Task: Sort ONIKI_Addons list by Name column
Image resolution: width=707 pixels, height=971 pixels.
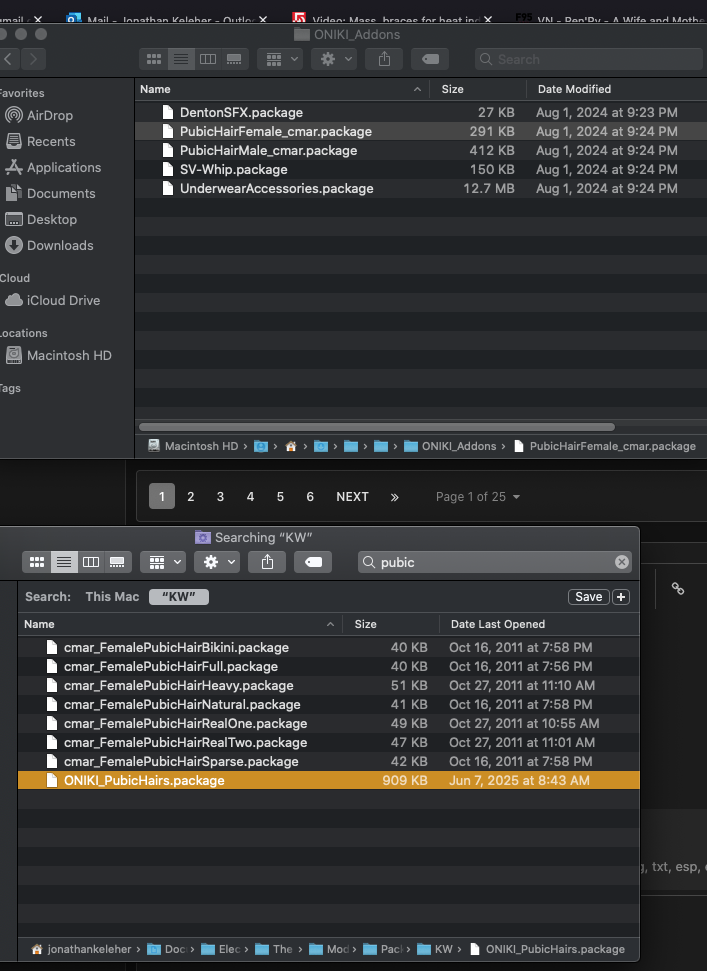Action: click(x=282, y=89)
